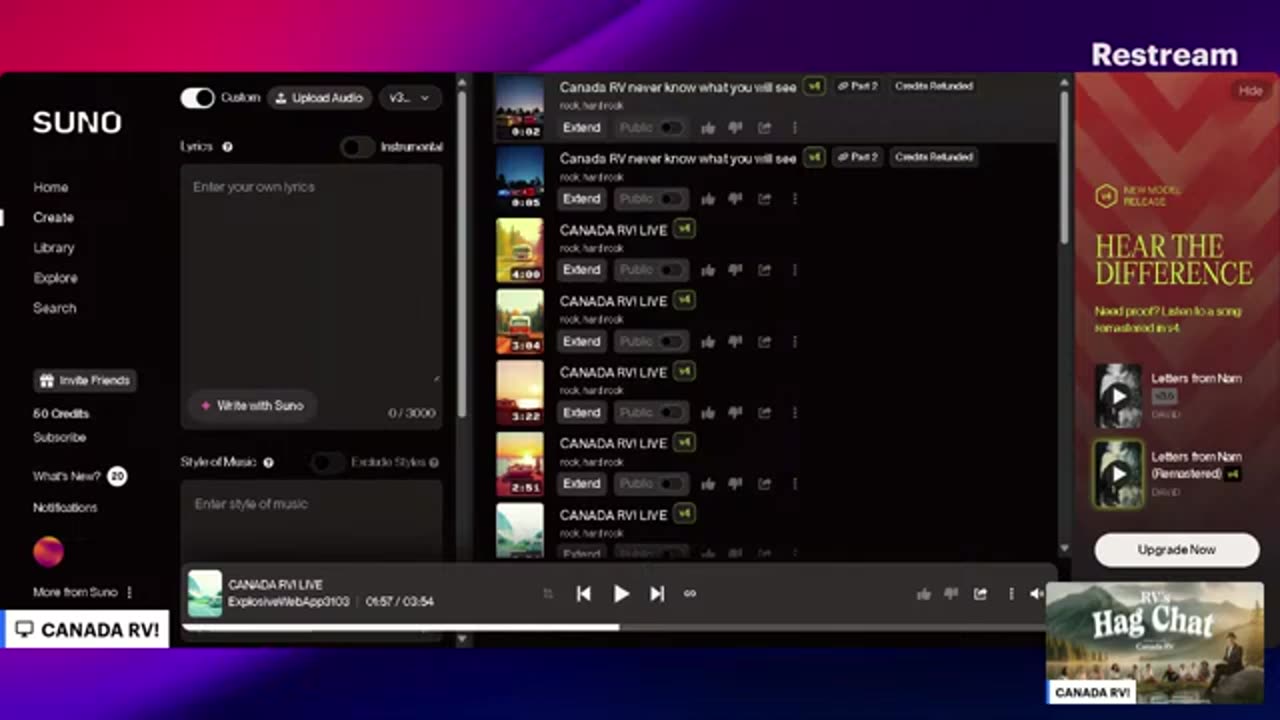The image size is (1280, 720).
Task: Mute audio with the speaker icon
Action: click(1037, 593)
